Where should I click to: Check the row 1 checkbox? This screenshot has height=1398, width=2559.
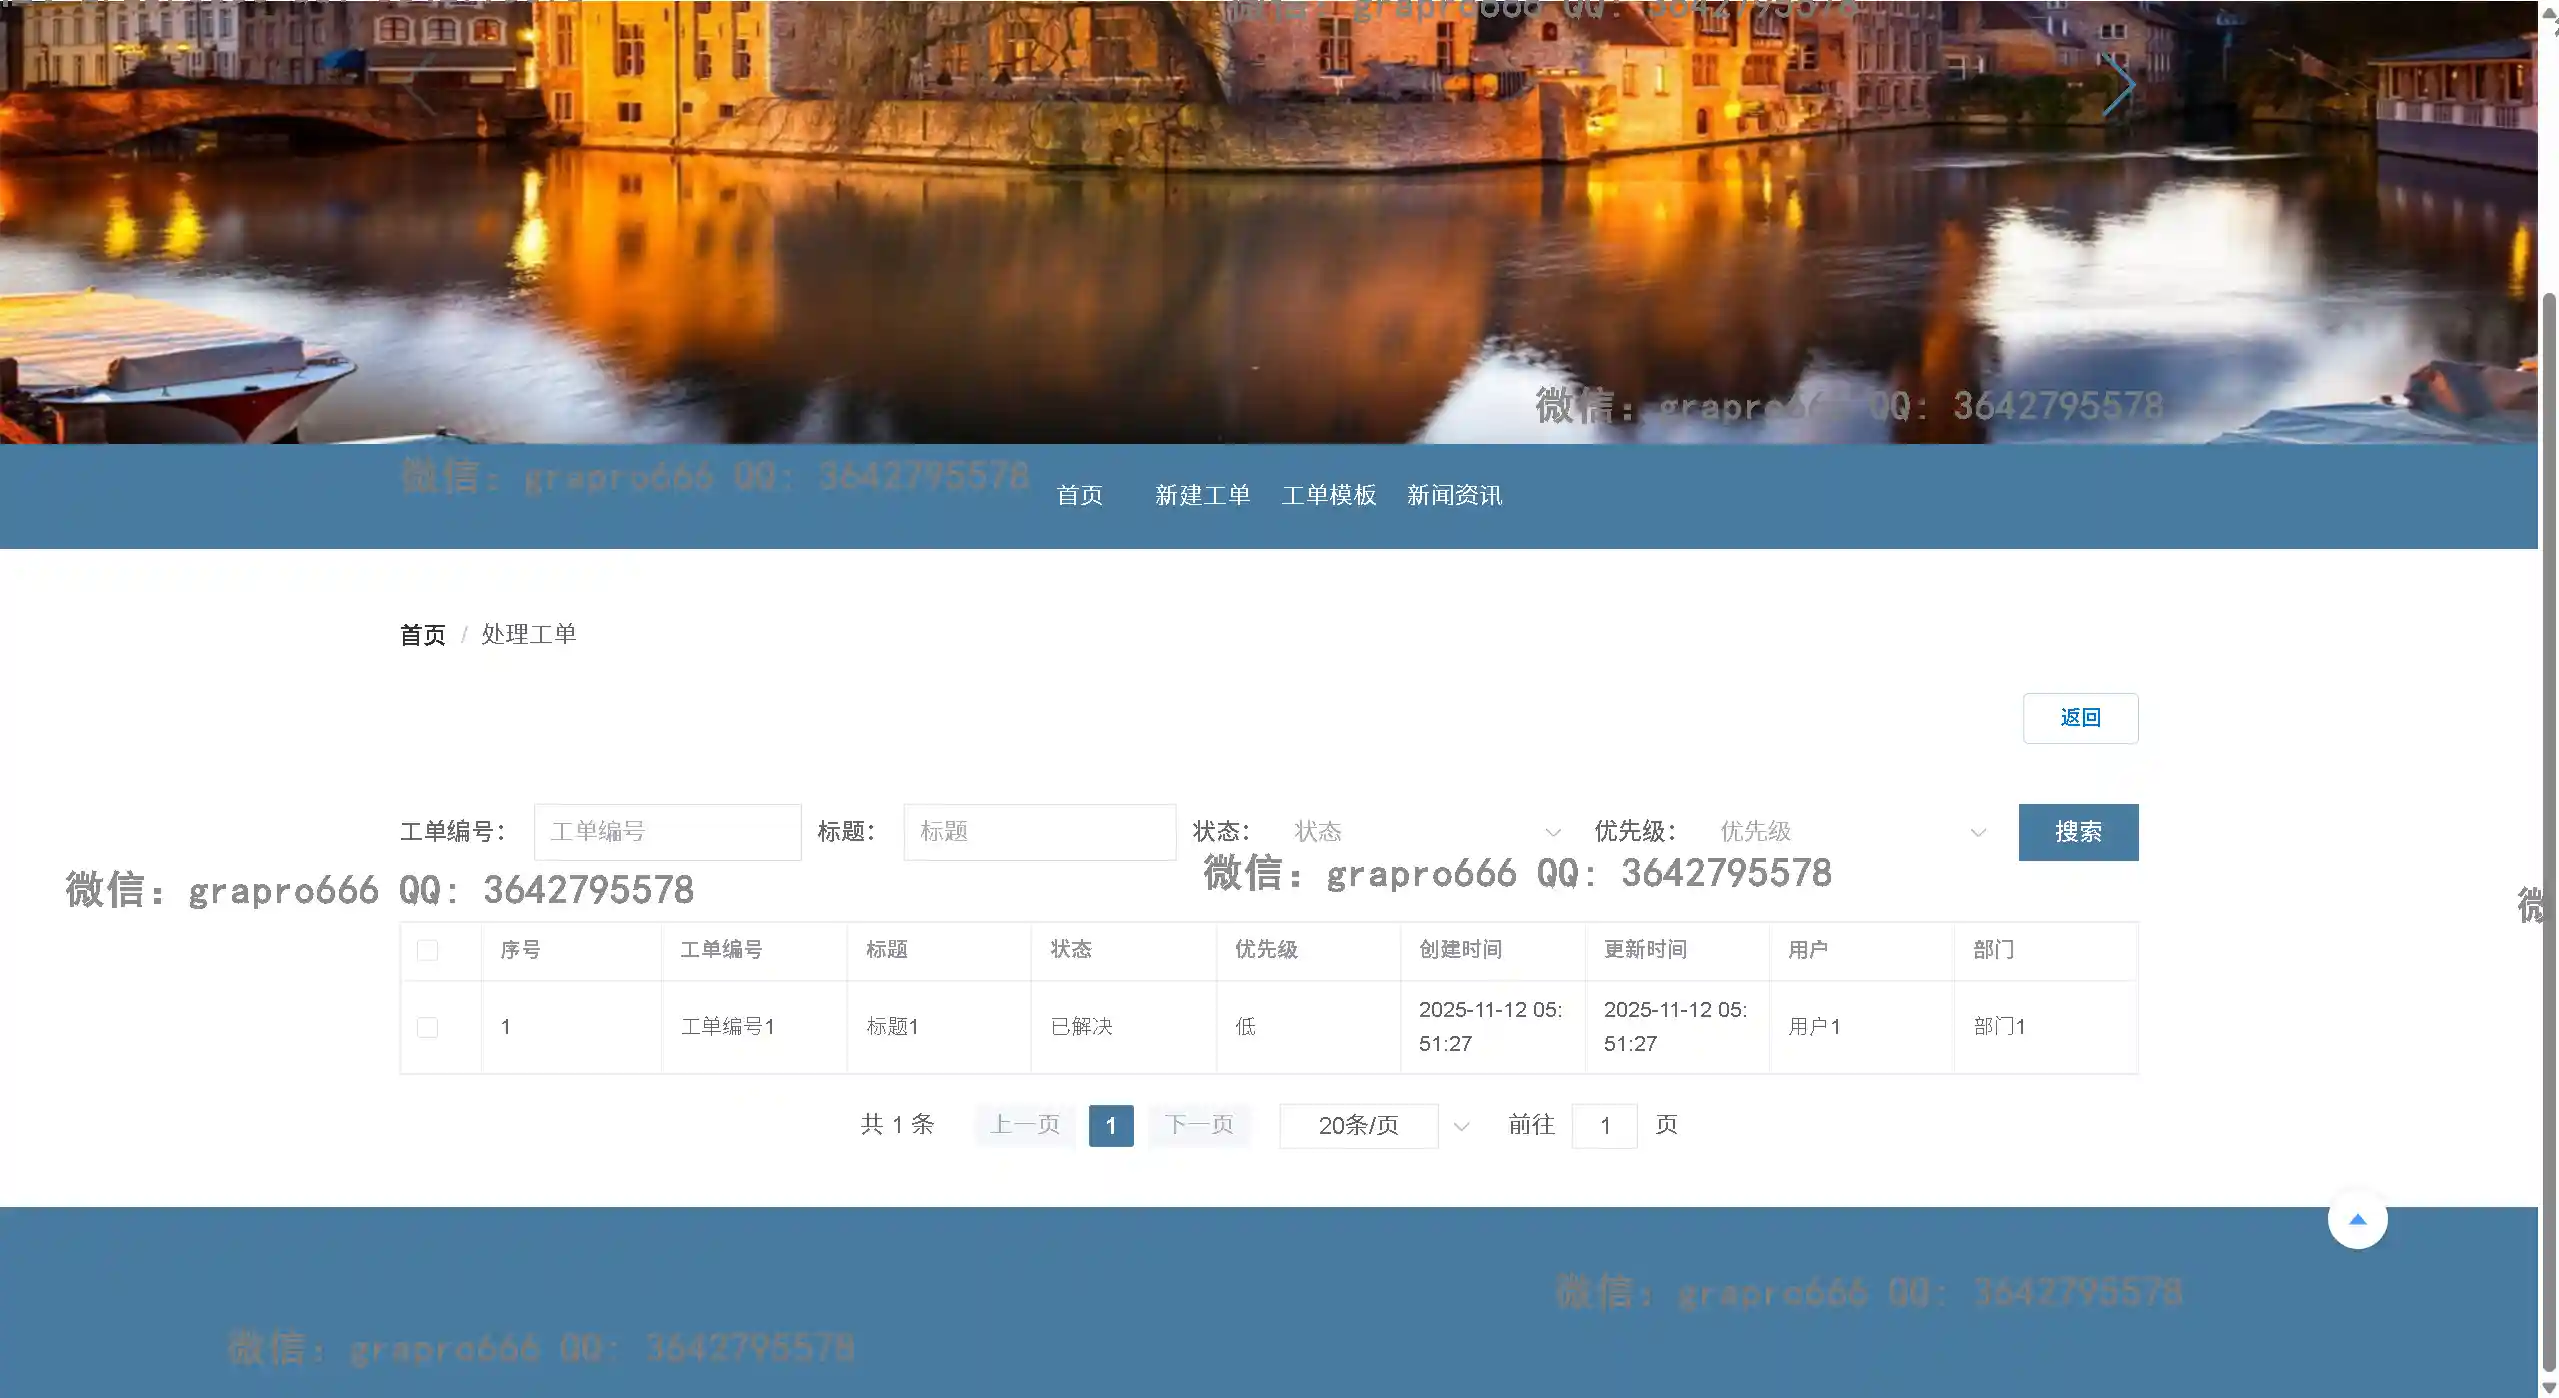tap(427, 1027)
